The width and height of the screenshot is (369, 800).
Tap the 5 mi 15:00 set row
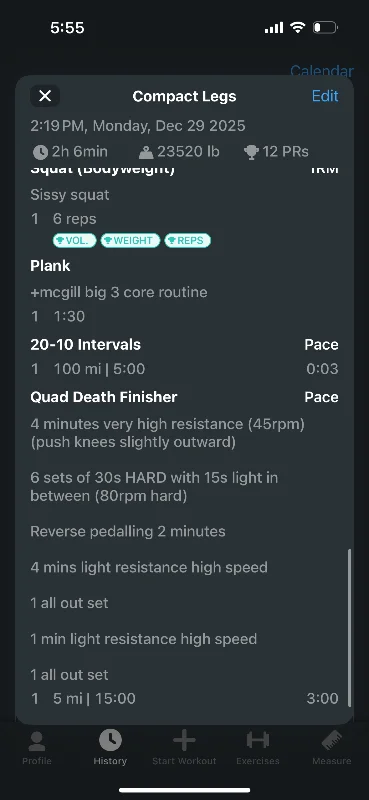(x=184, y=698)
